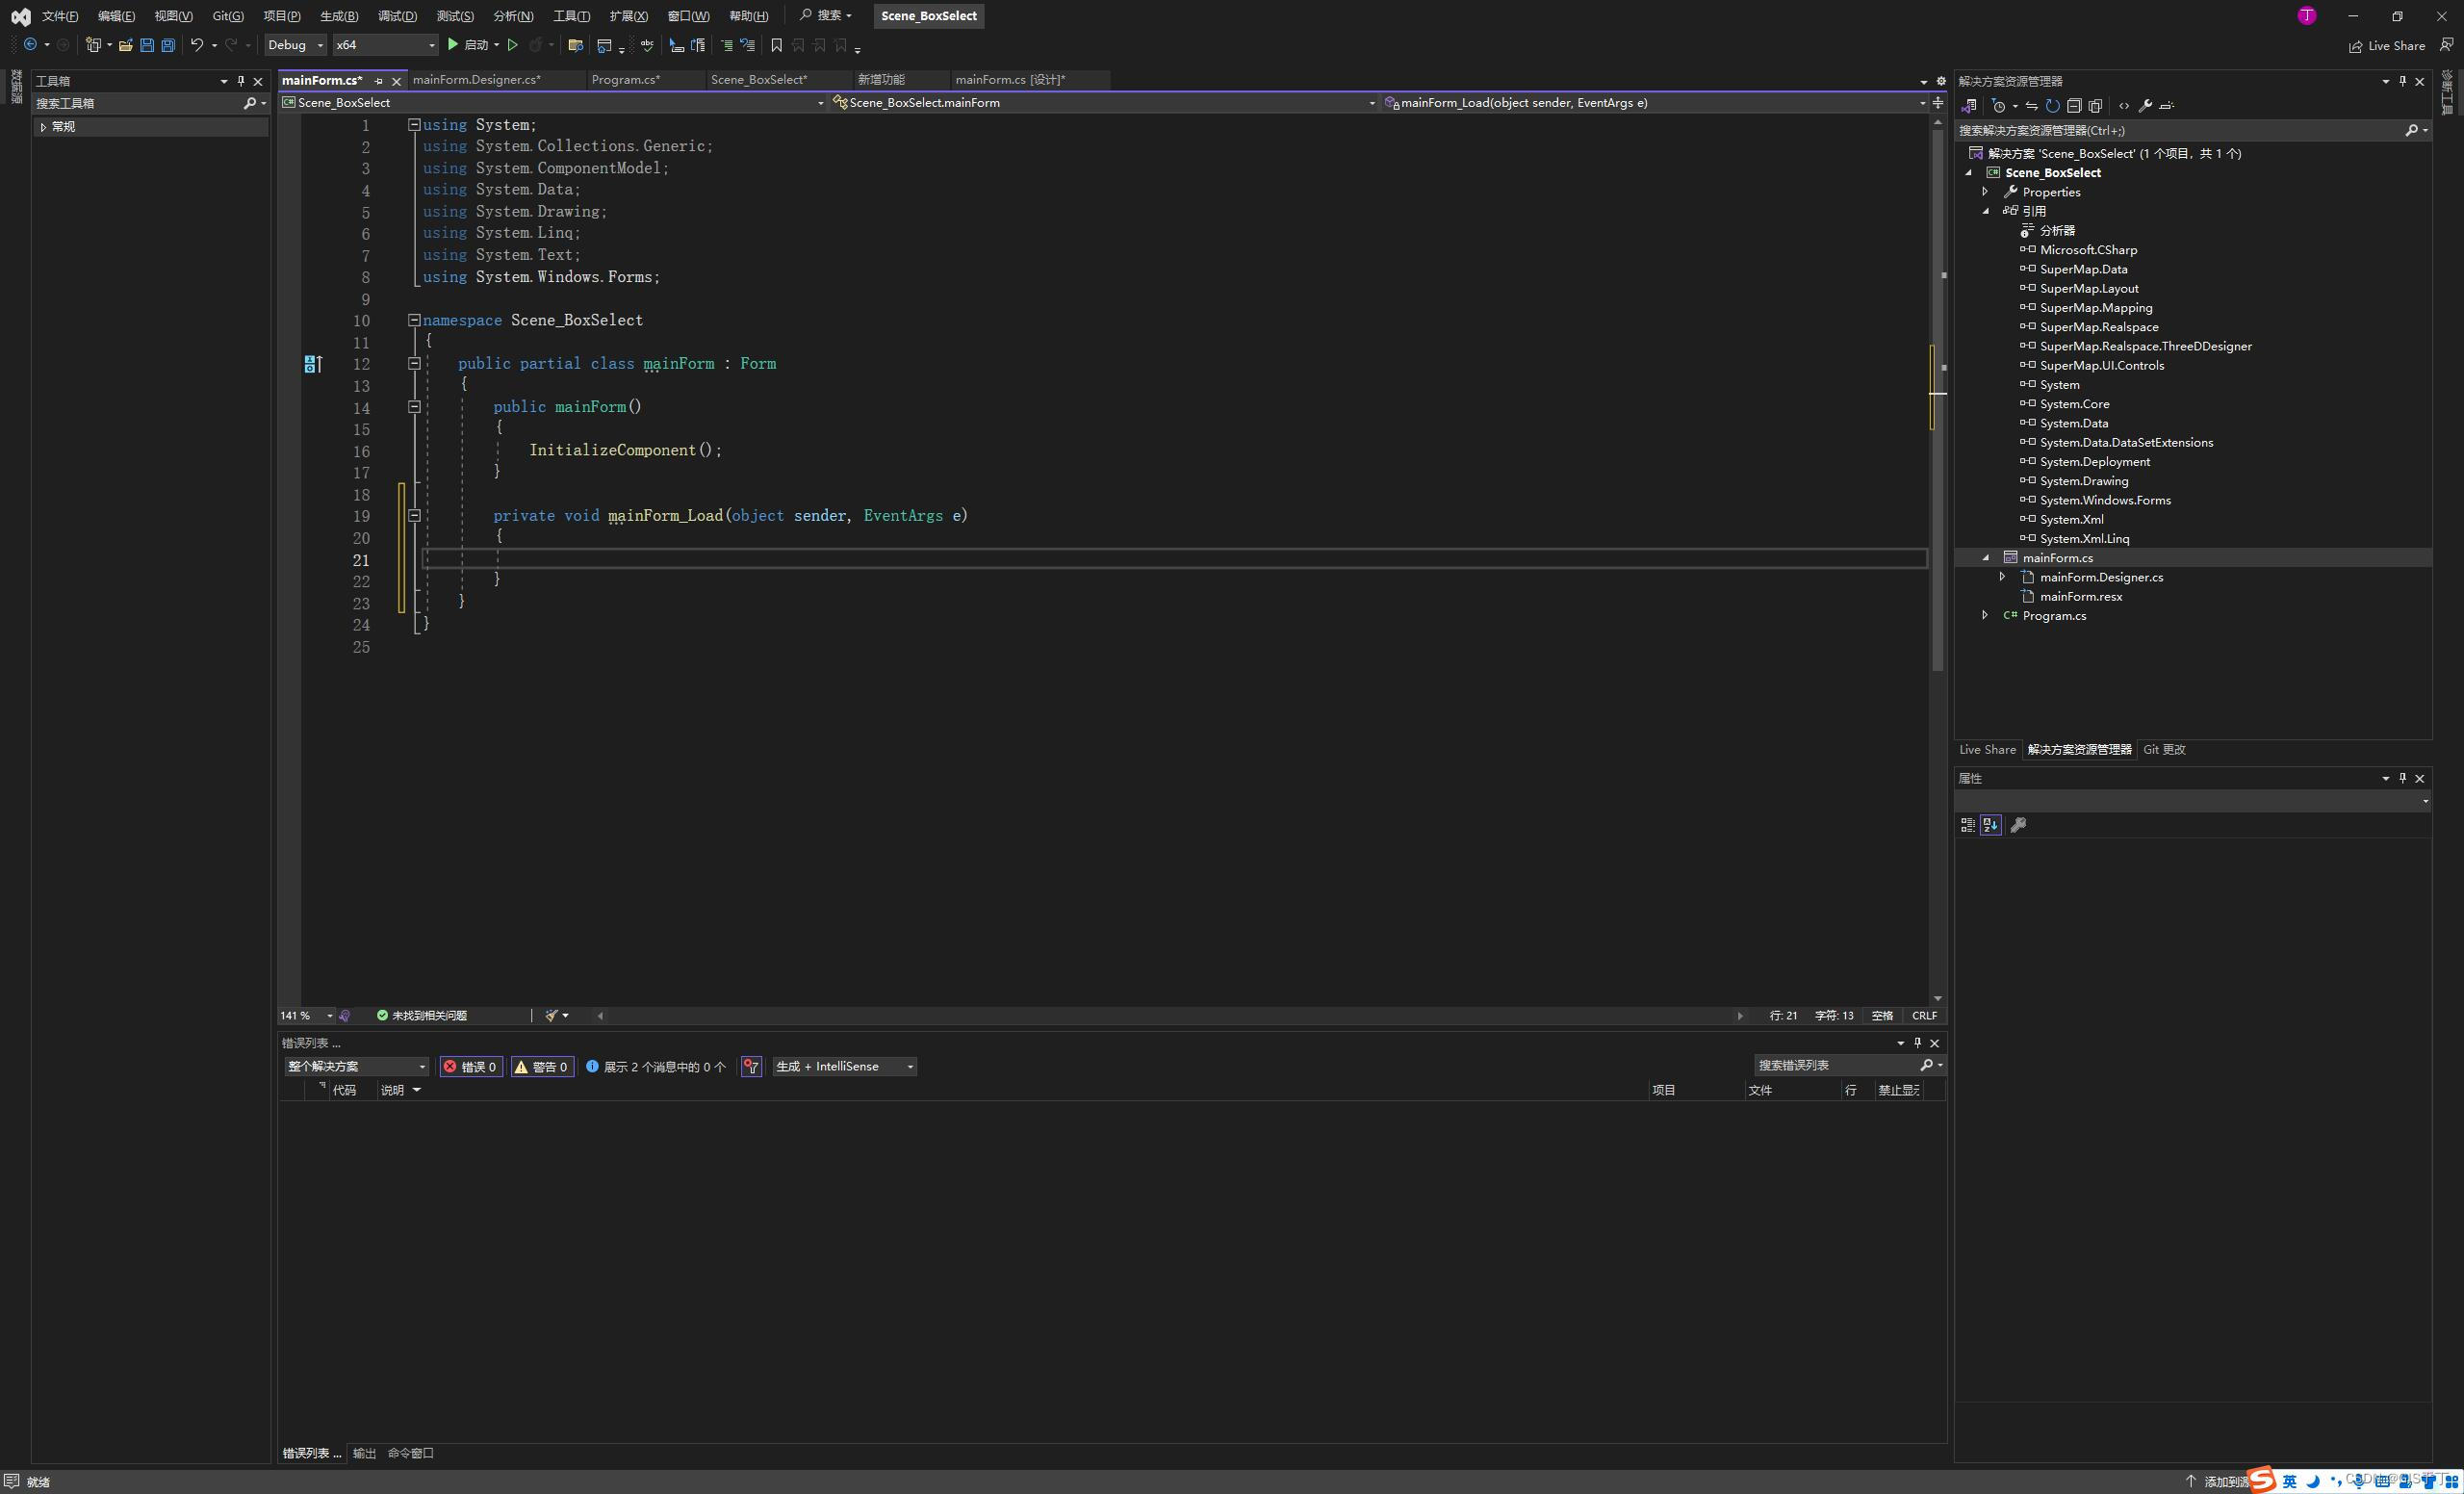Click the Comment Selected Lines icon
Screen dimensions: 2464x1494
726,45
